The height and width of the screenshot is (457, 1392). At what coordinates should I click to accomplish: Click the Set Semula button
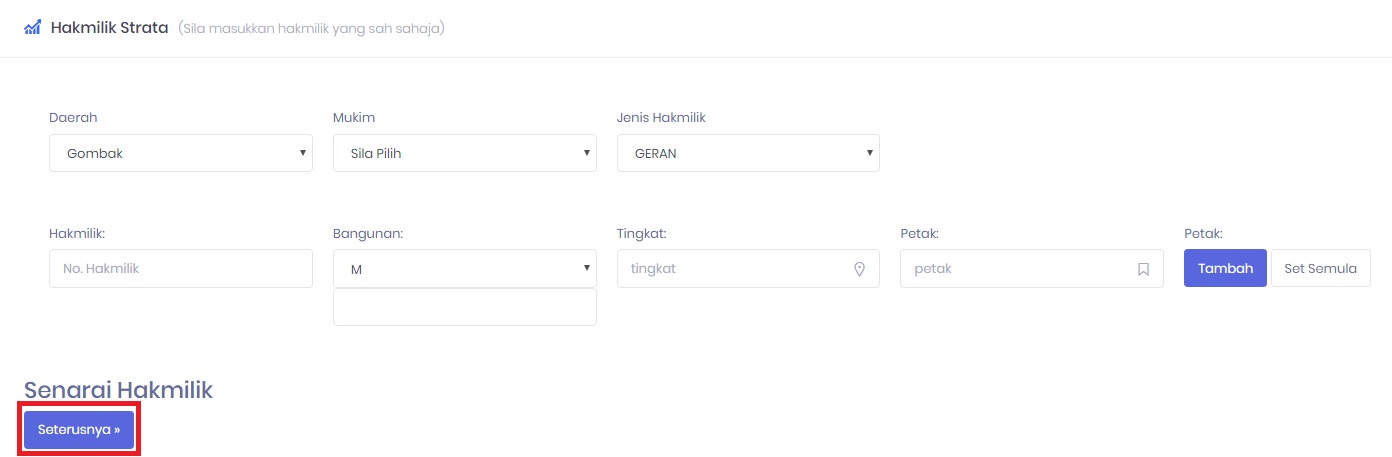[1320, 268]
